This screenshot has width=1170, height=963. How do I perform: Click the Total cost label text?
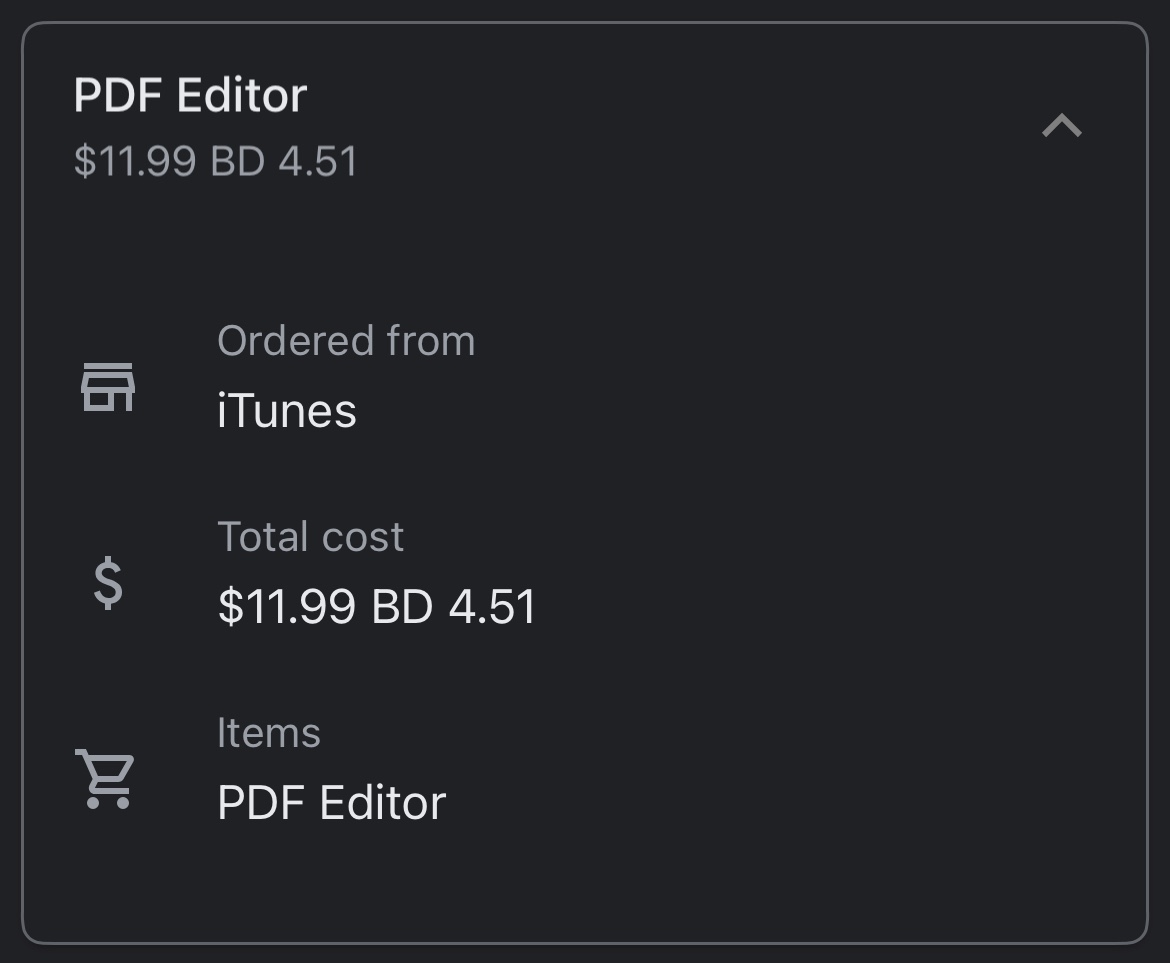click(x=311, y=536)
